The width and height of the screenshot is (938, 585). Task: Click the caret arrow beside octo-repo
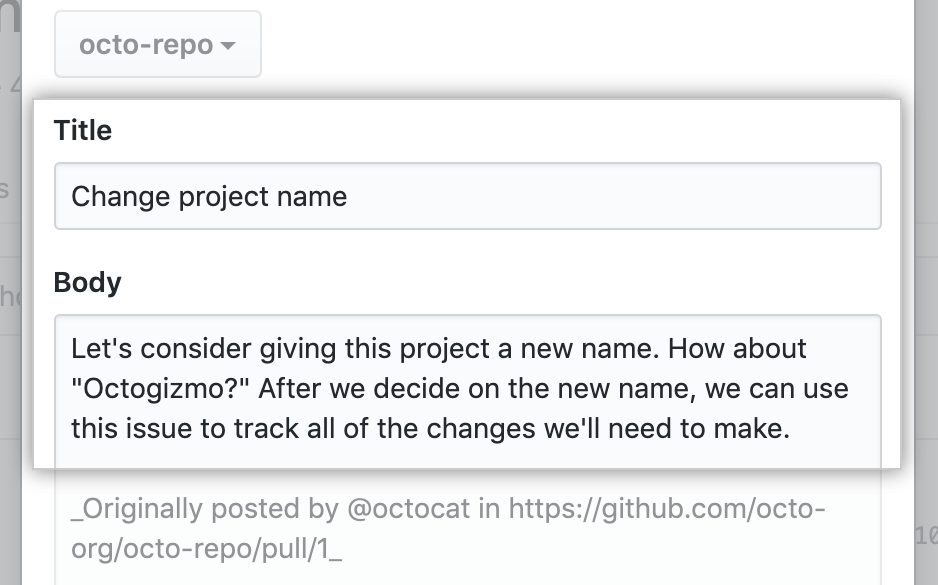point(228,46)
